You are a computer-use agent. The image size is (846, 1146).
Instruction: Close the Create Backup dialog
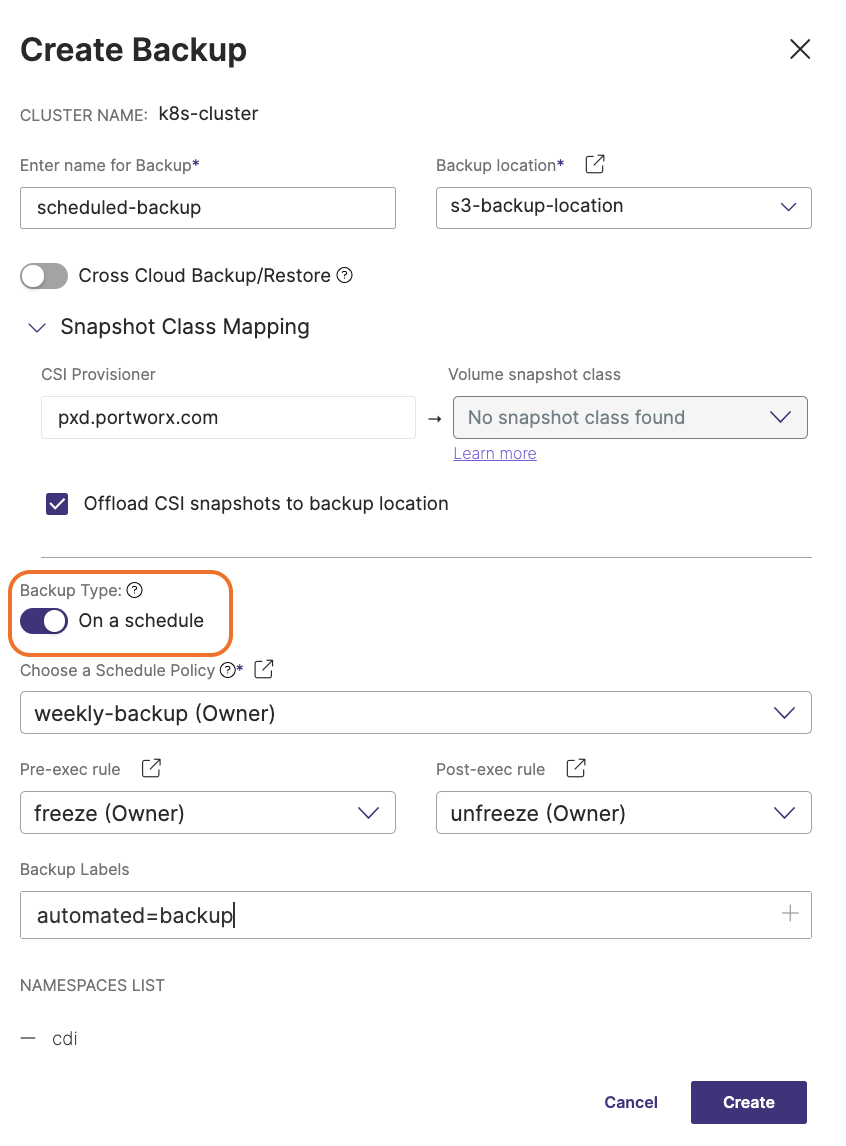799,50
